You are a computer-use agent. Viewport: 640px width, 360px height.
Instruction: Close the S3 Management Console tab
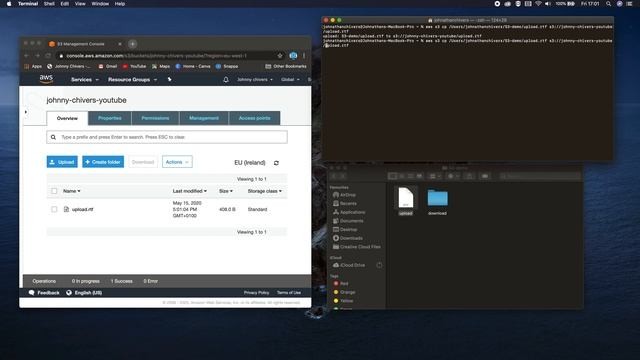(120, 44)
